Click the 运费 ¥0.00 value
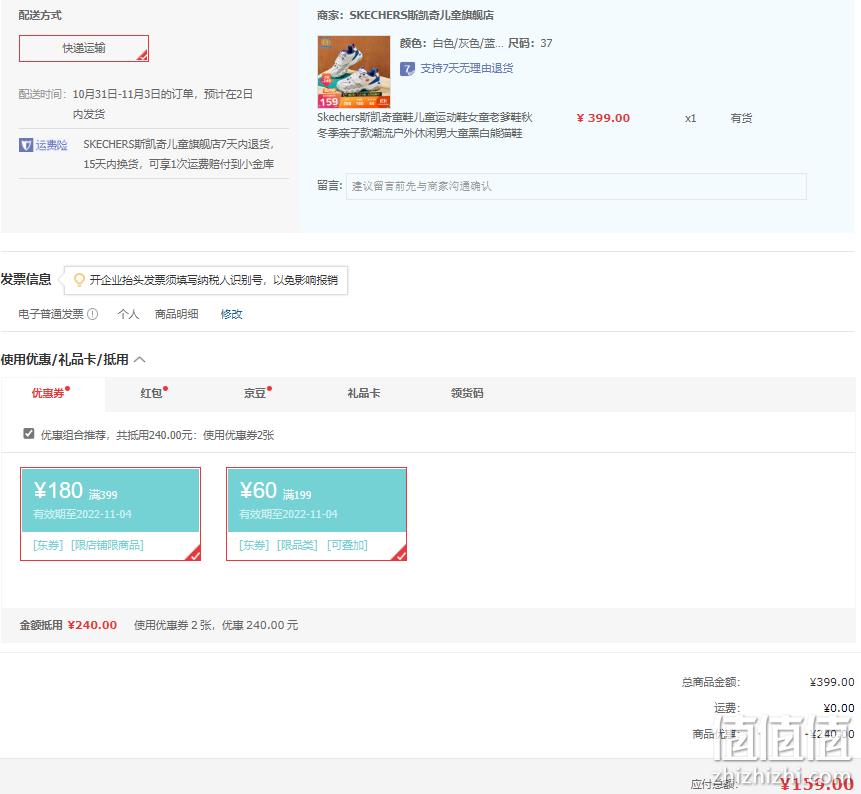This screenshot has width=861, height=794. pyautogui.click(x=838, y=708)
